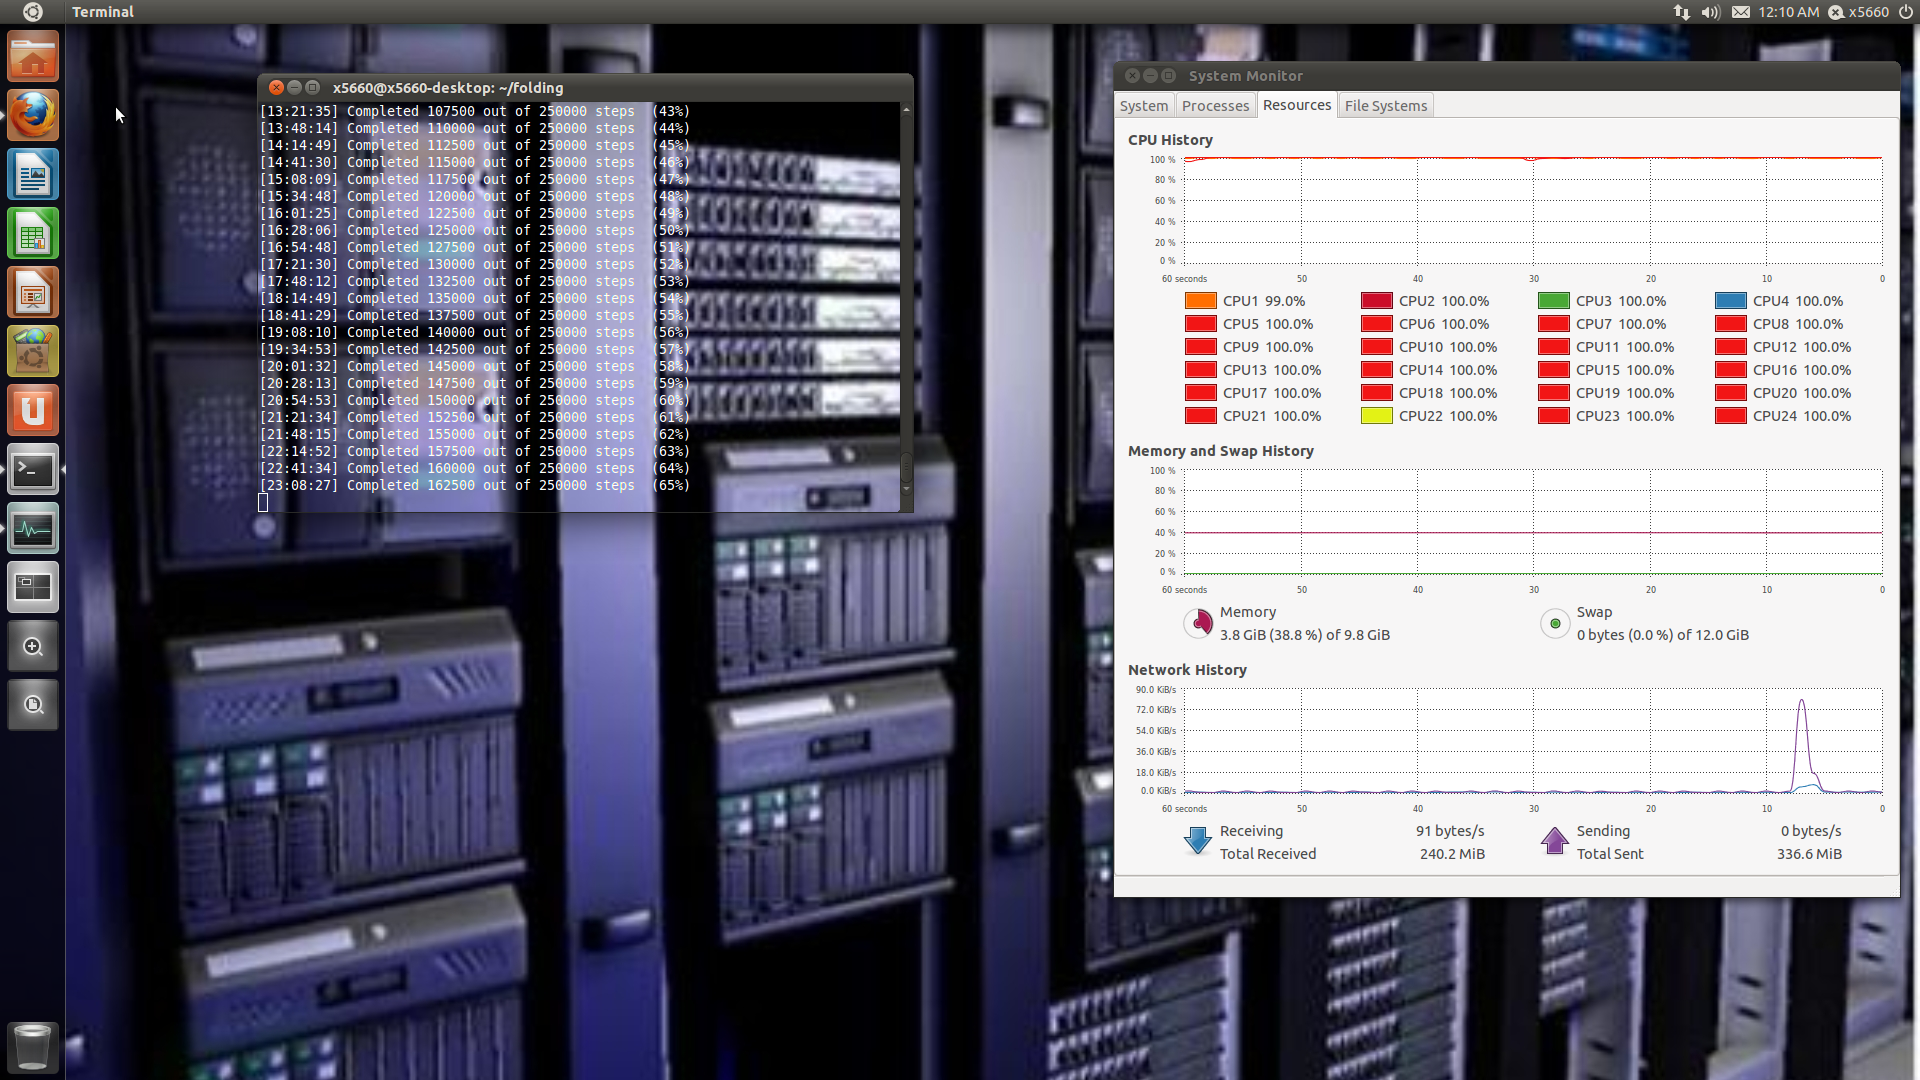Click '0 bytes (0.0 %) of 12.0 GiB' swap text
This screenshot has height=1080, width=1920.
(1662, 635)
